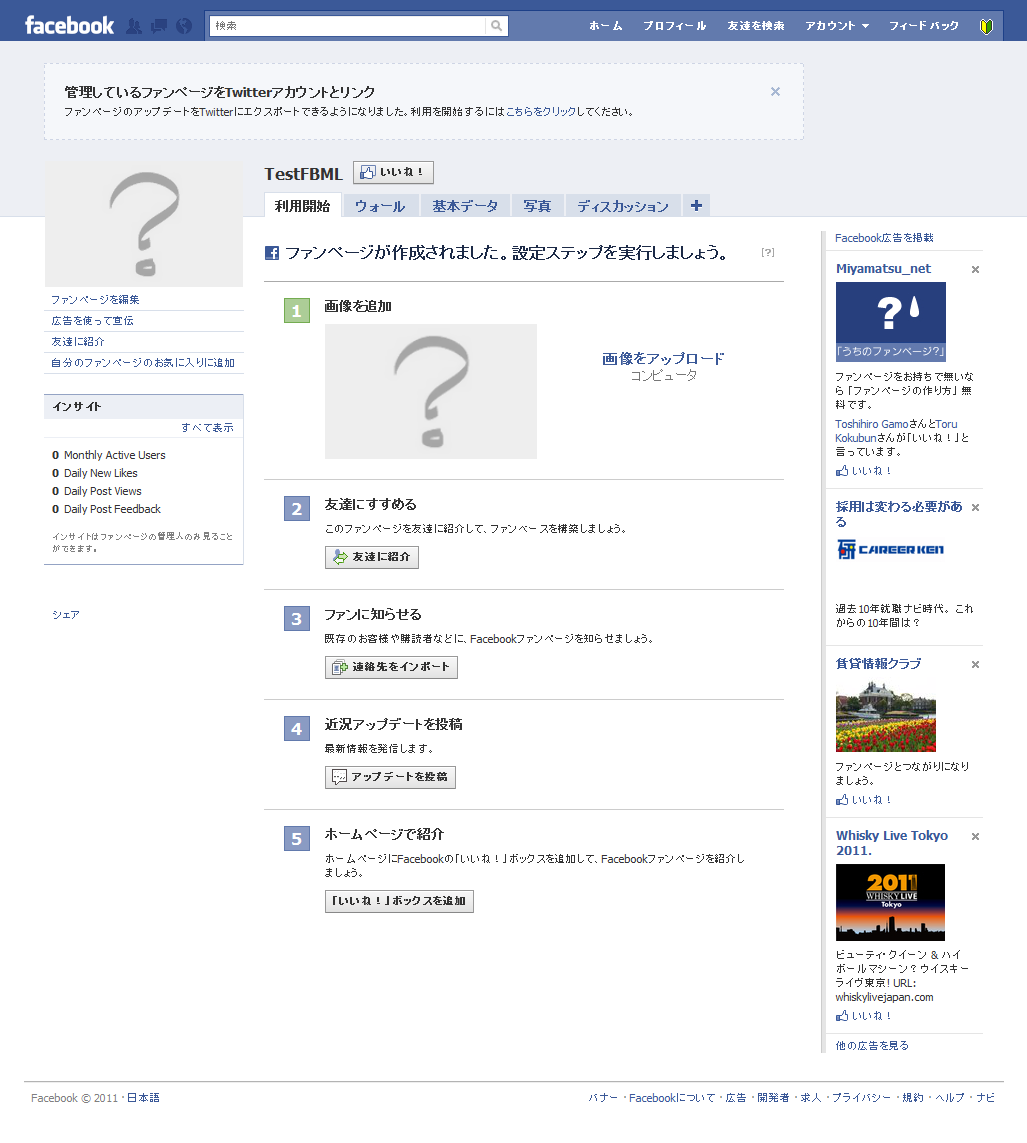Click the 画像をアップロード link
This screenshot has width=1027, height=1143.
pyautogui.click(x=663, y=359)
